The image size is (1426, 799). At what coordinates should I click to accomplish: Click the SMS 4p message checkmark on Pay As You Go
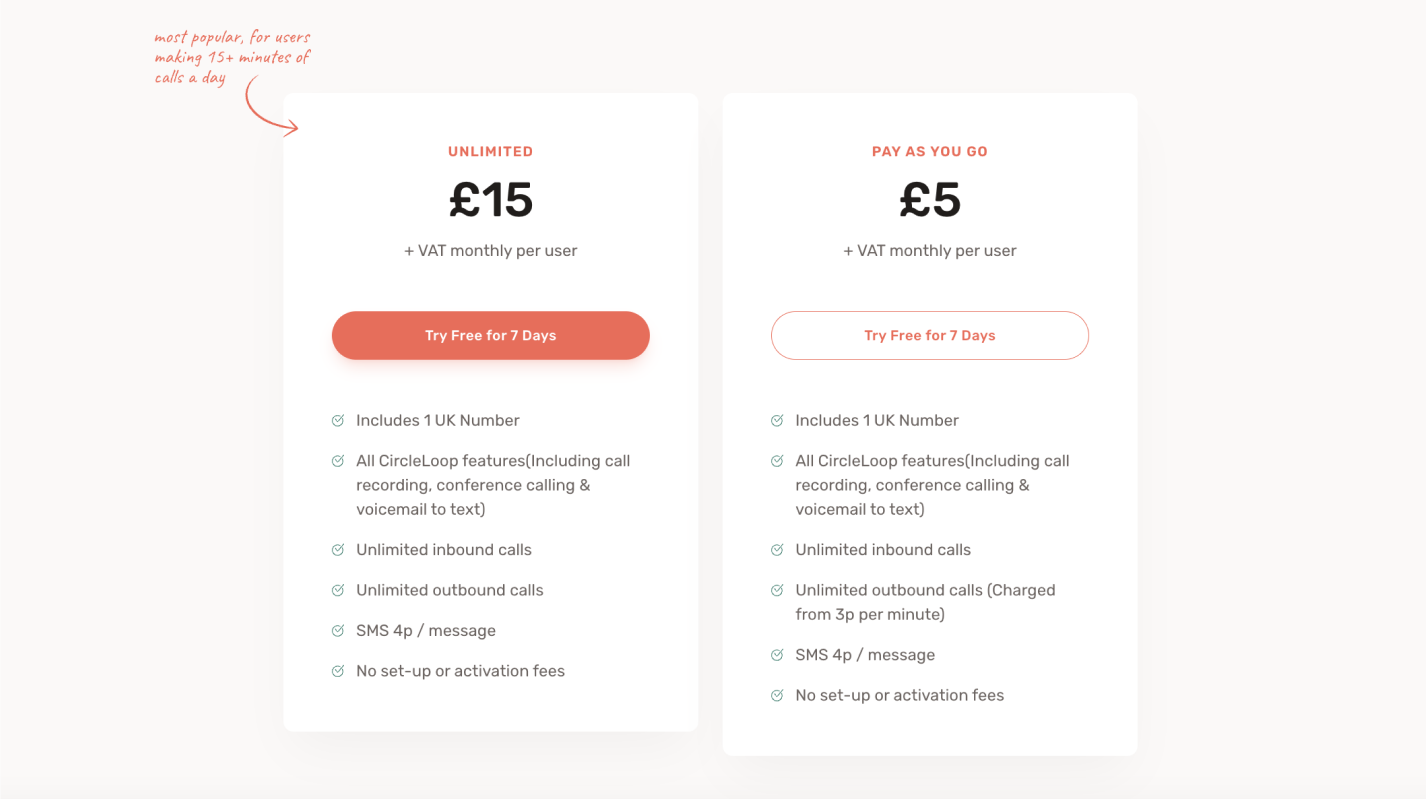tap(776, 654)
